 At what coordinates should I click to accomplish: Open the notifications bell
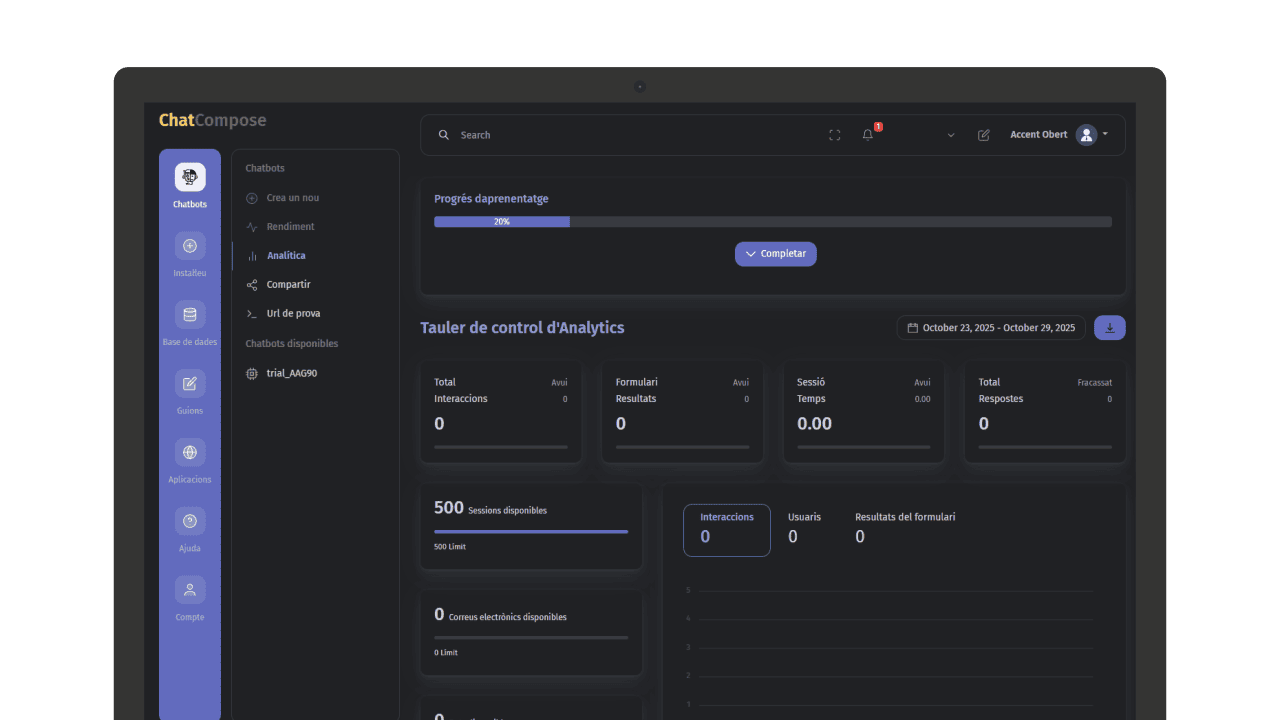(x=868, y=135)
